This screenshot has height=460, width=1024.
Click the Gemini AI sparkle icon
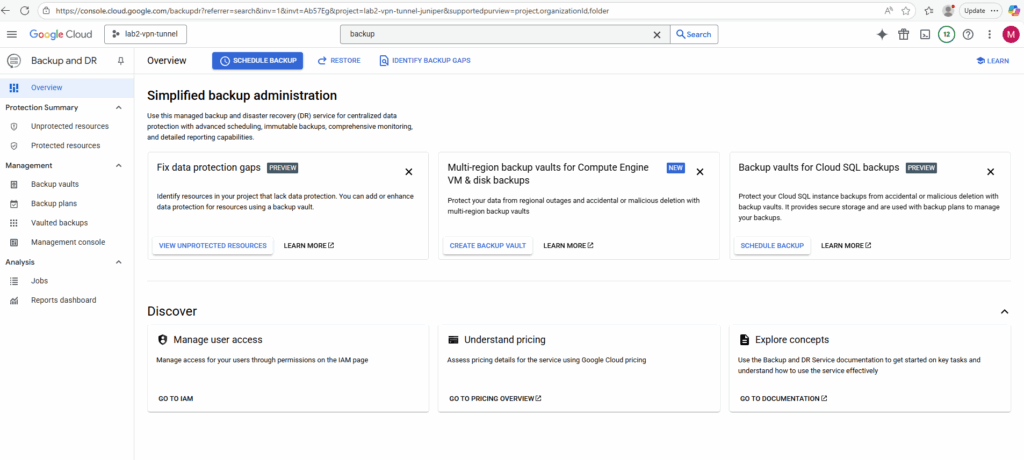(x=882, y=34)
